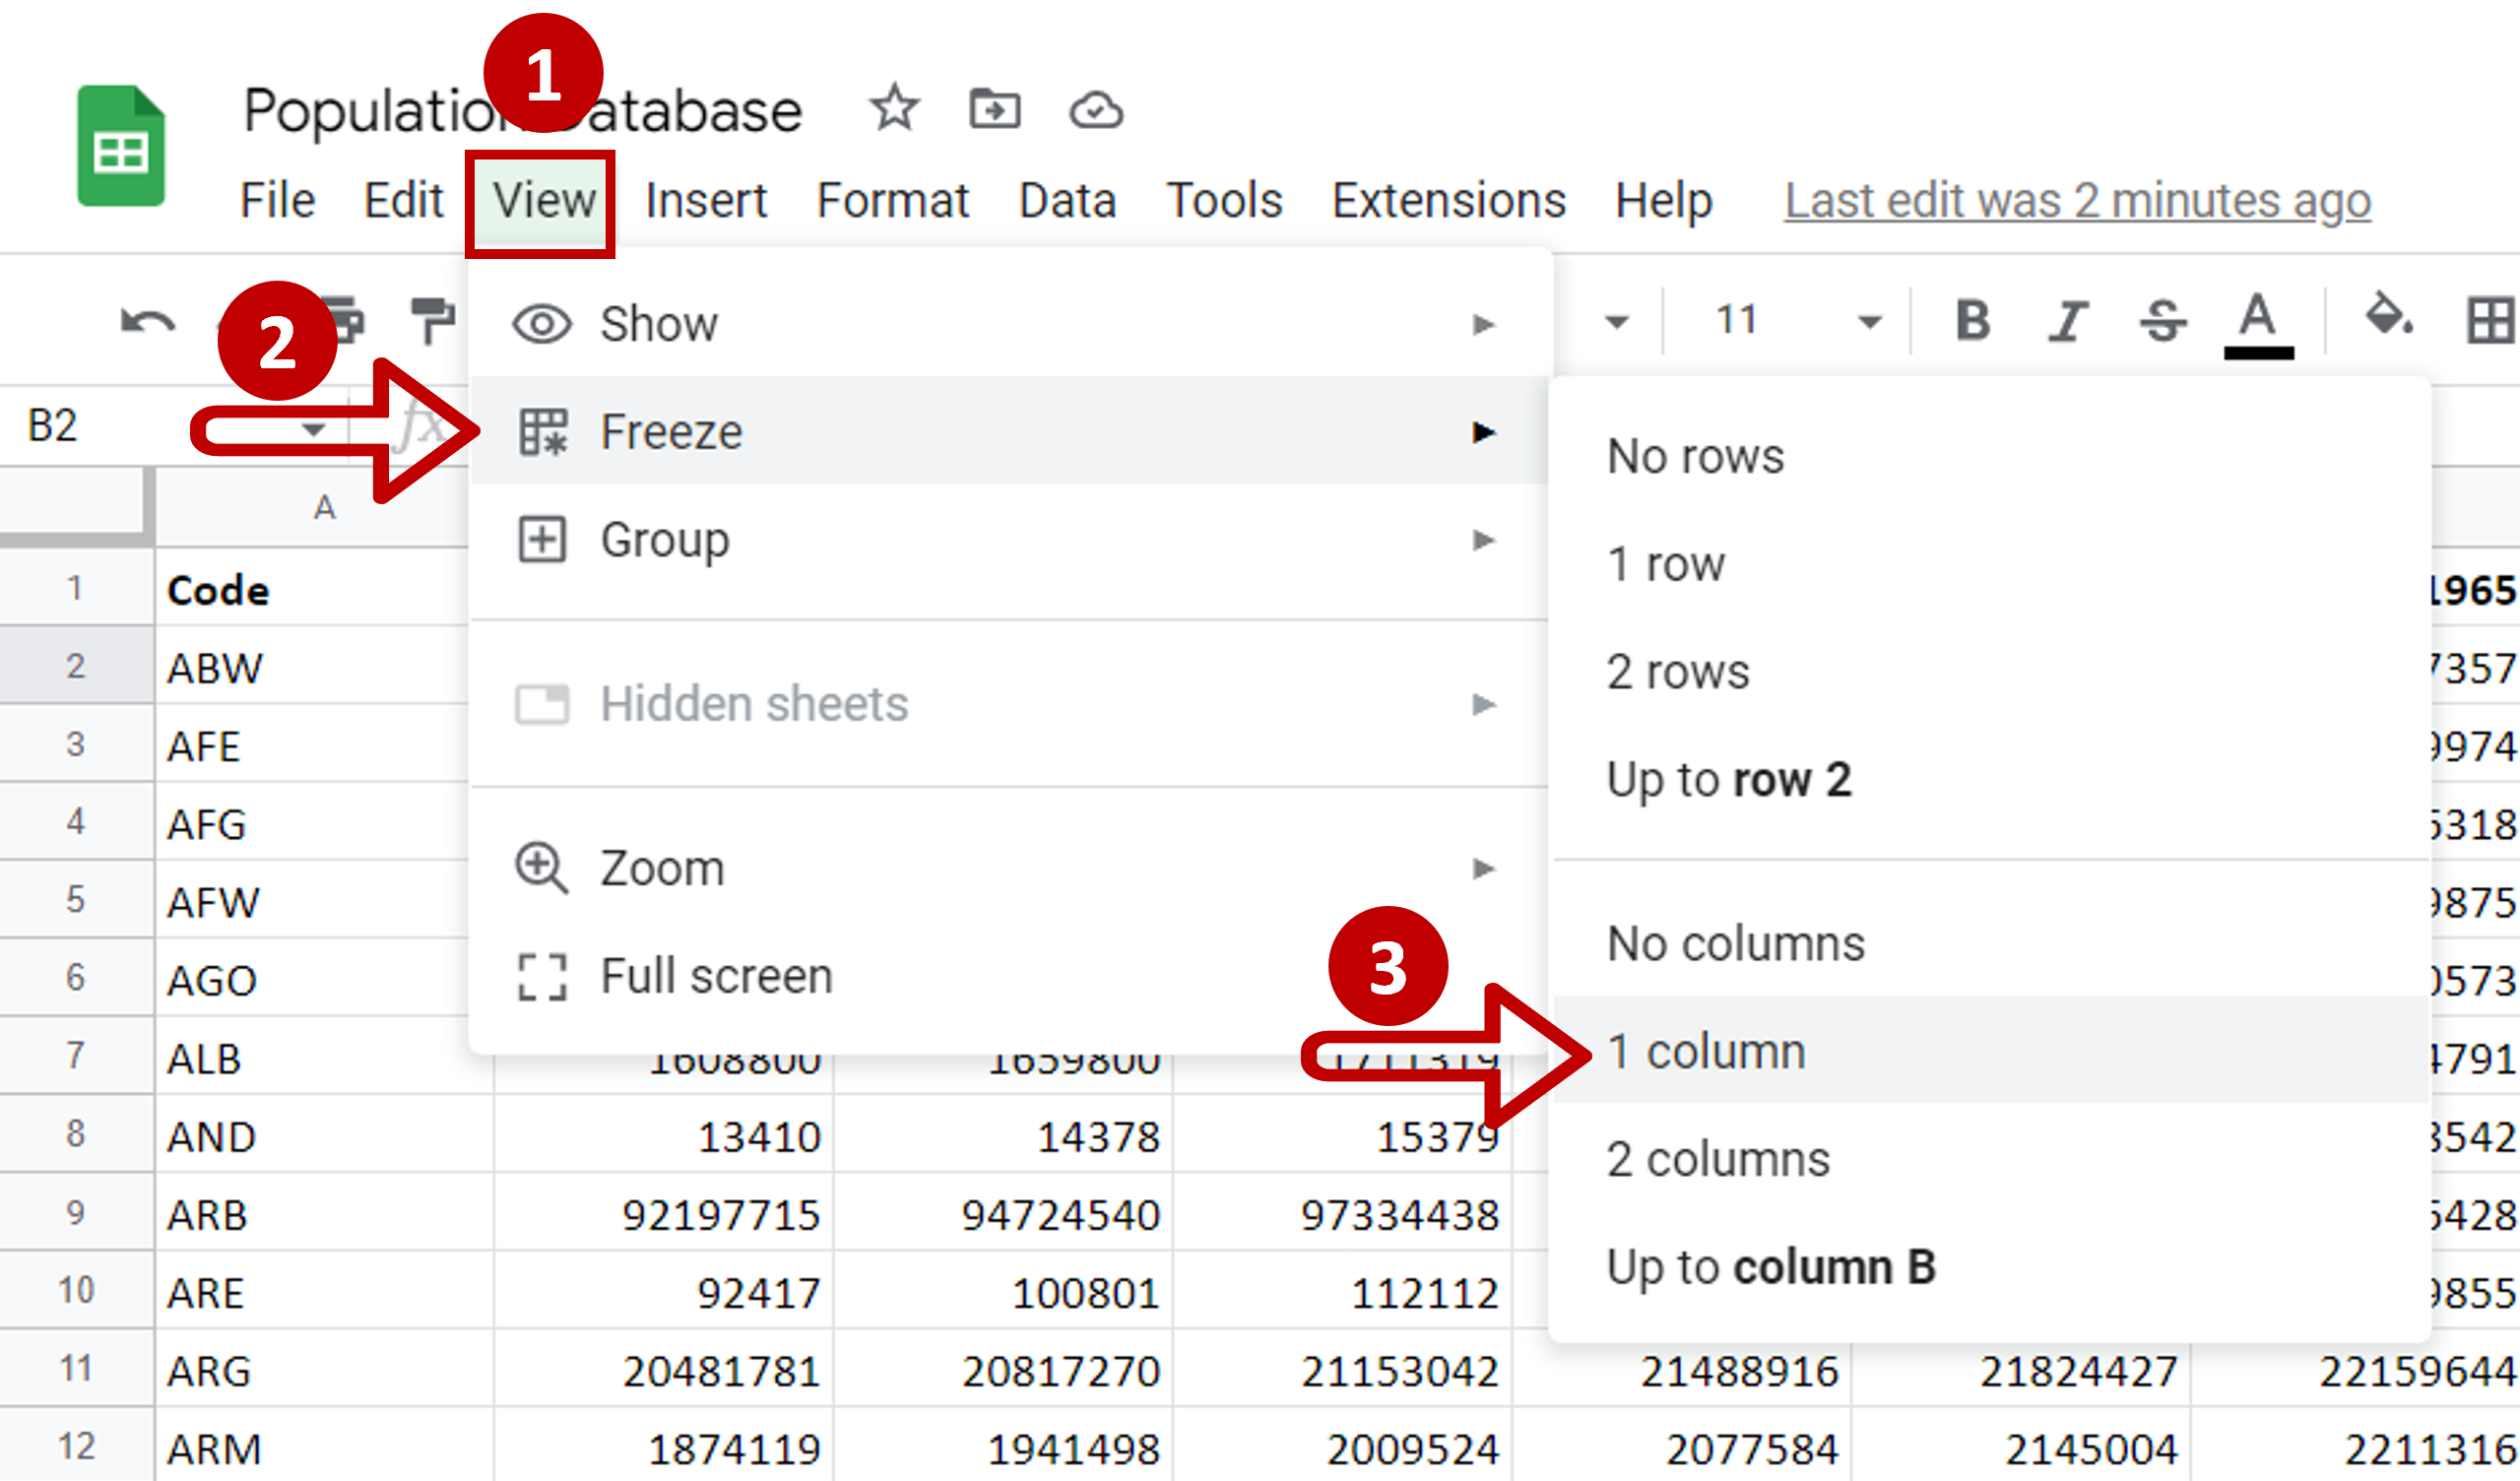Click the strikethrough icon
Image resolution: width=2520 pixels, height=1481 pixels.
(x=2162, y=321)
